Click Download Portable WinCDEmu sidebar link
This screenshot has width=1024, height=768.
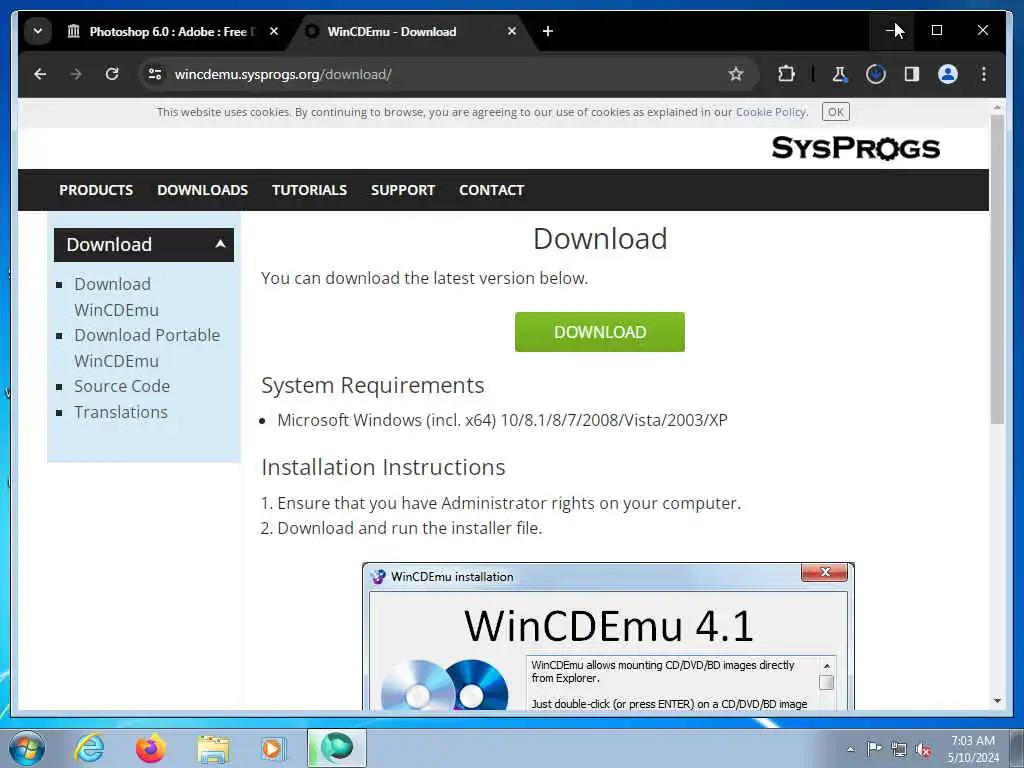pyautogui.click(x=147, y=348)
